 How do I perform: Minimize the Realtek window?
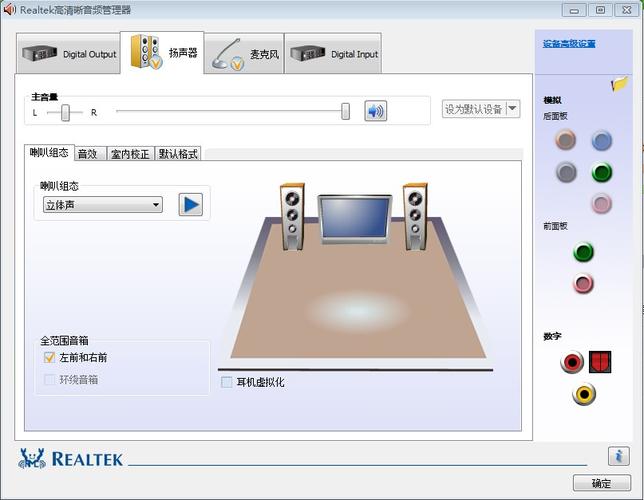tap(574, 10)
